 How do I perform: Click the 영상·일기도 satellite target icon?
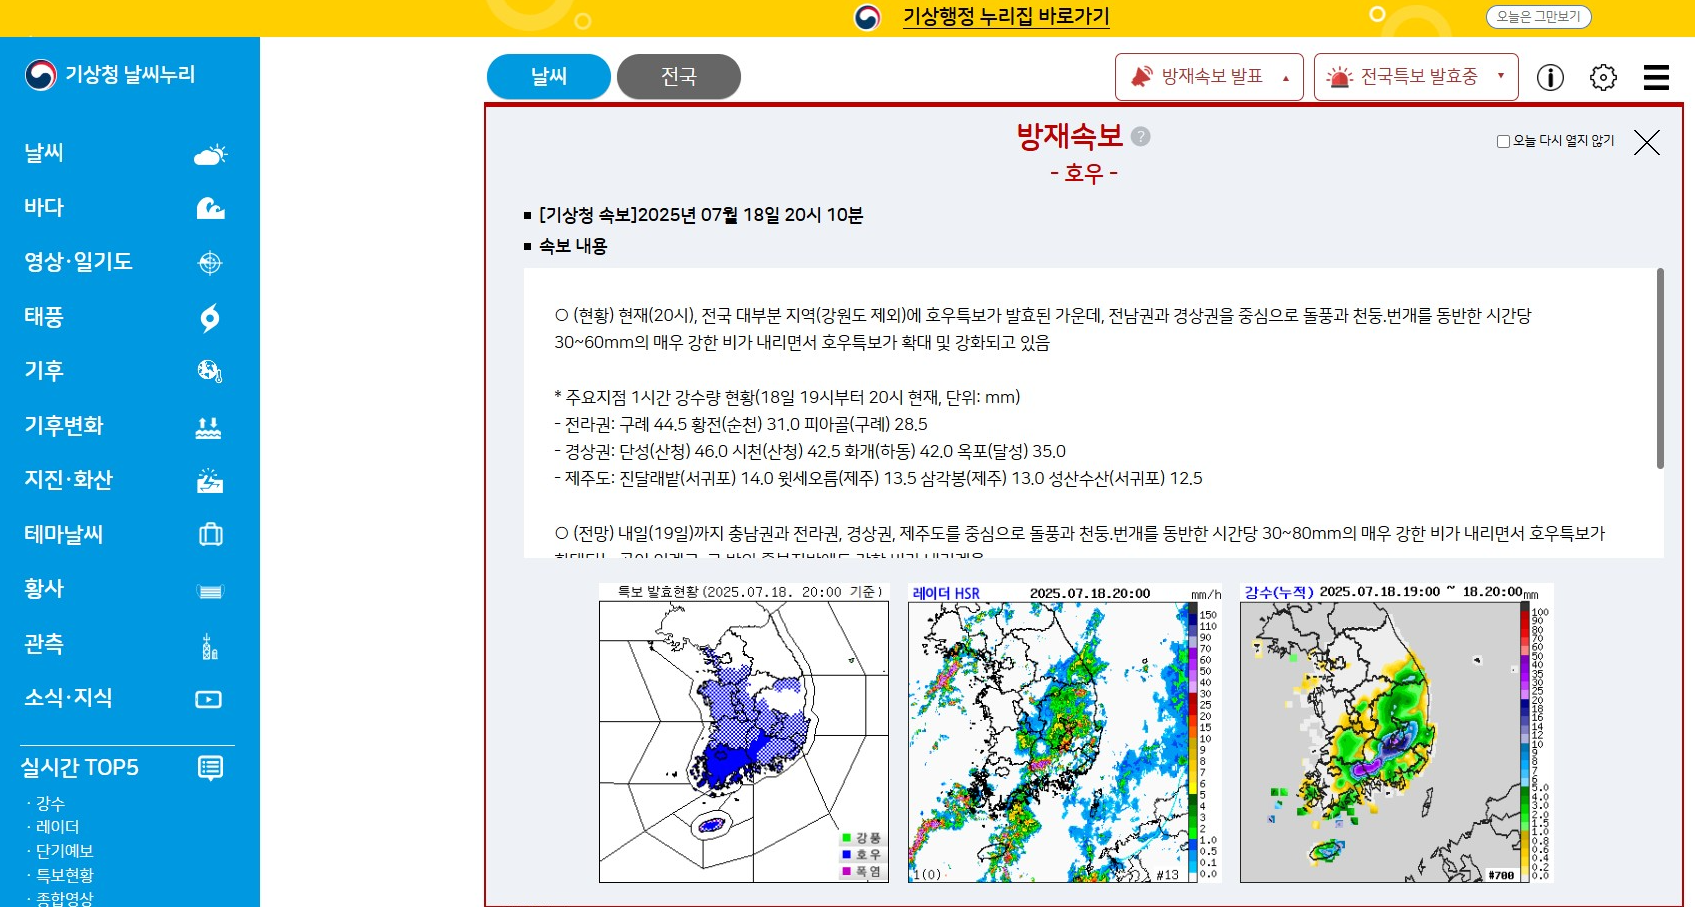210,263
